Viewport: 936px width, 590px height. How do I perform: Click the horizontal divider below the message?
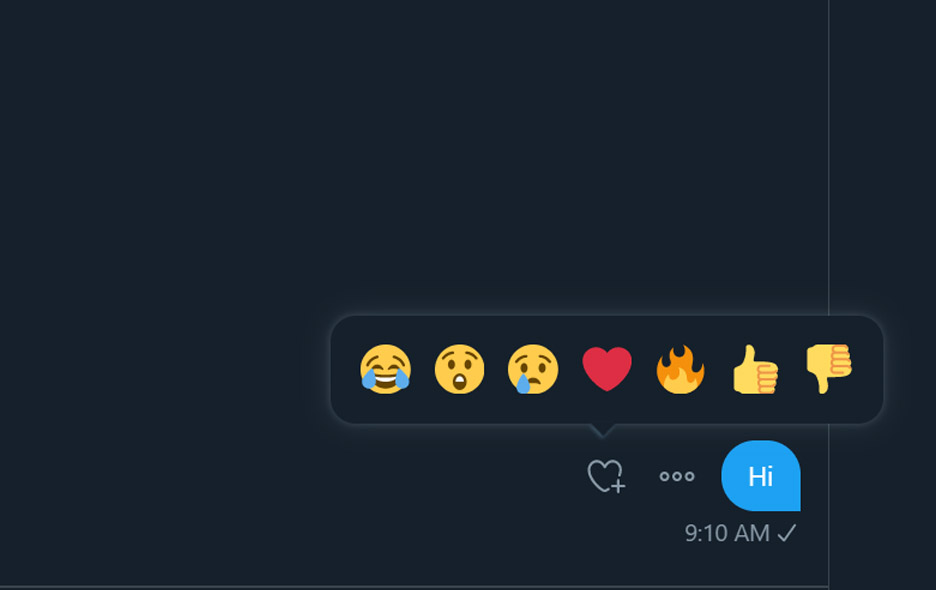400,586
